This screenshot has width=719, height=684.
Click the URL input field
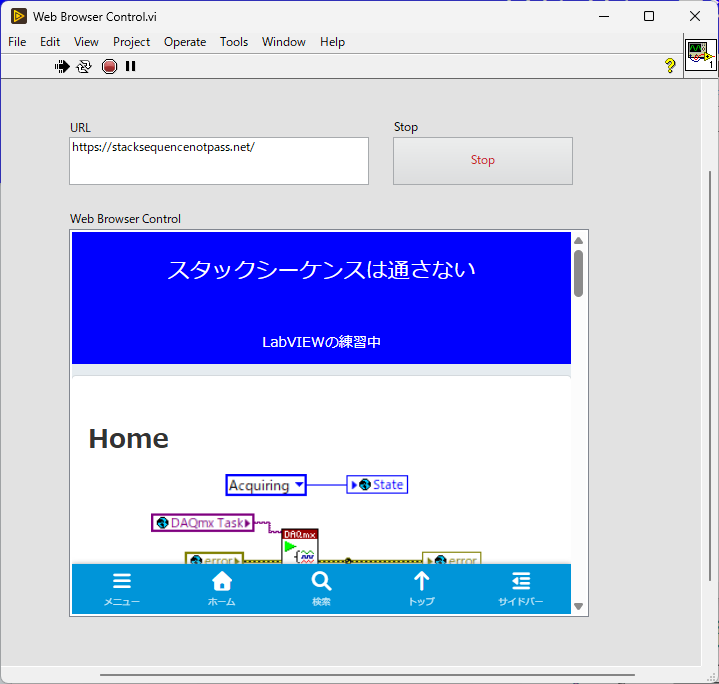click(219, 161)
